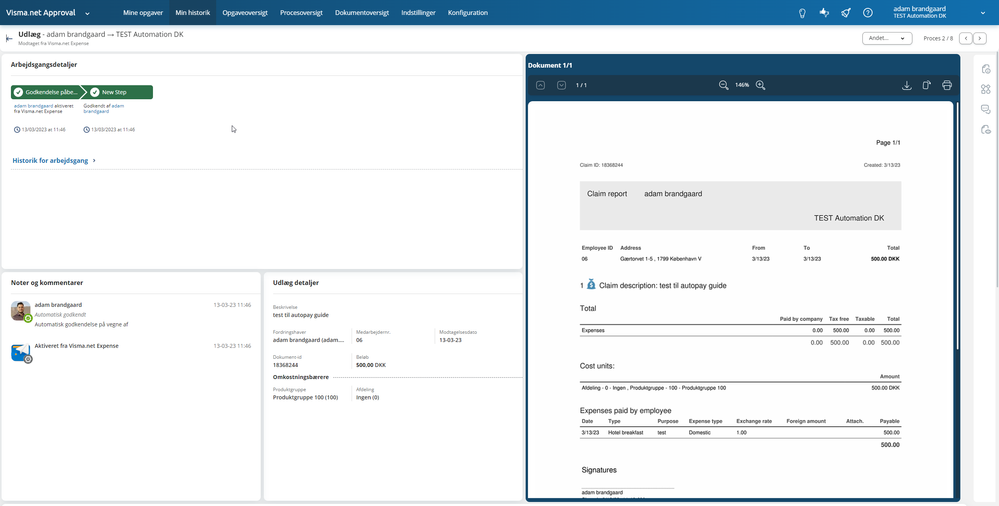Viewport: 999px width, 506px height.
Task: Click the 1 / 1 page indicator
Action: (x=581, y=85)
